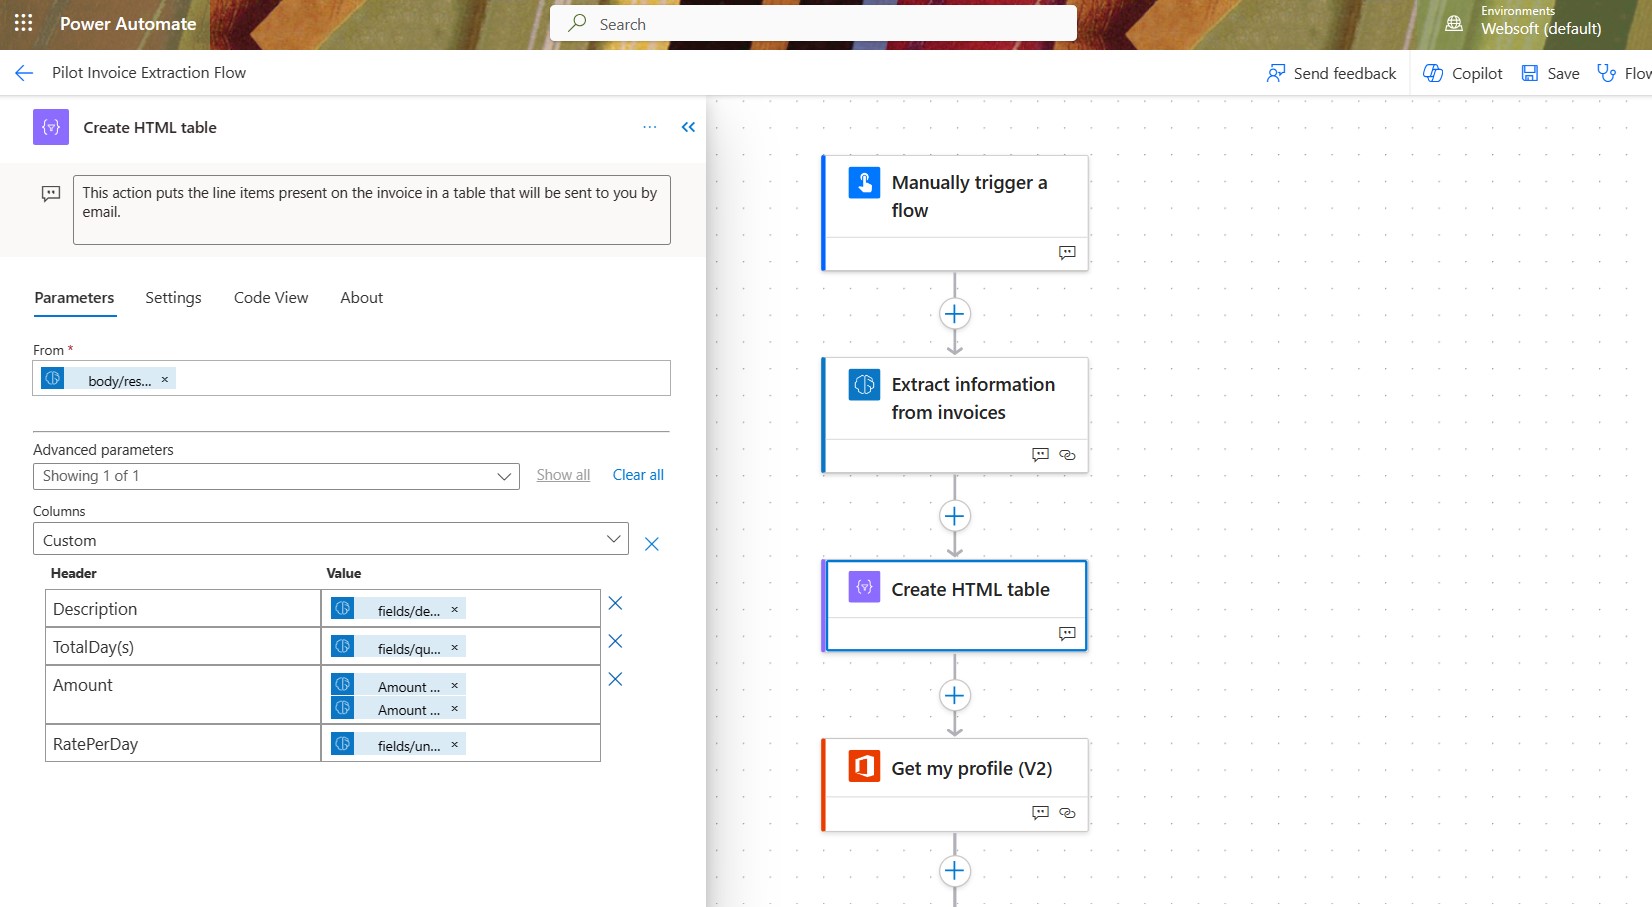Switch to the Code View tab
The width and height of the screenshot is (1652, 907).
click(x=271, y=298)
